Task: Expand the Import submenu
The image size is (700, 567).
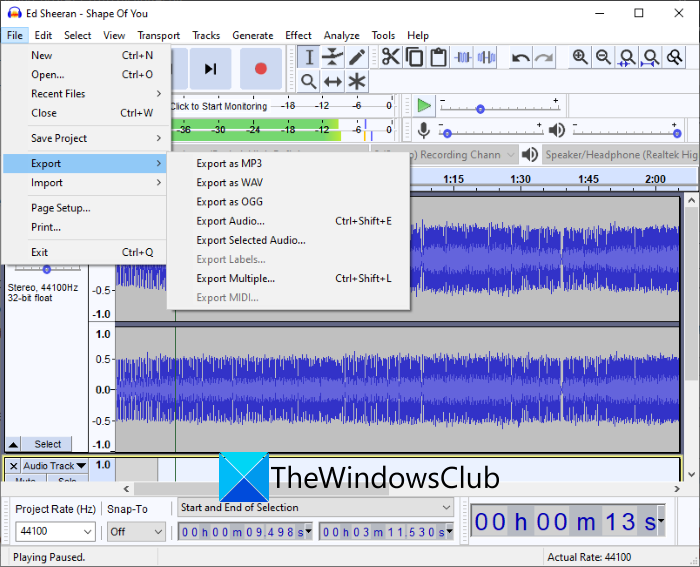Action: click(x=85, y=183)
